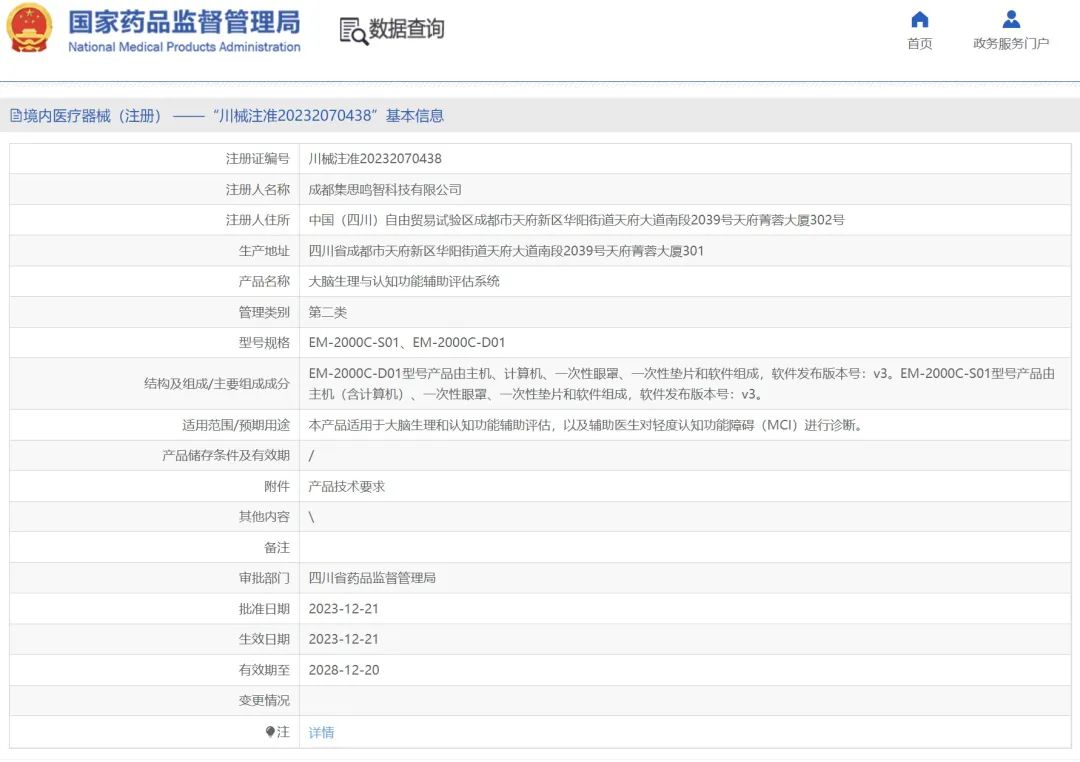This screenshot has width=1080, height=762.
Task: Click the 数据查询 magnifier icon
Action: click(353, 31)
